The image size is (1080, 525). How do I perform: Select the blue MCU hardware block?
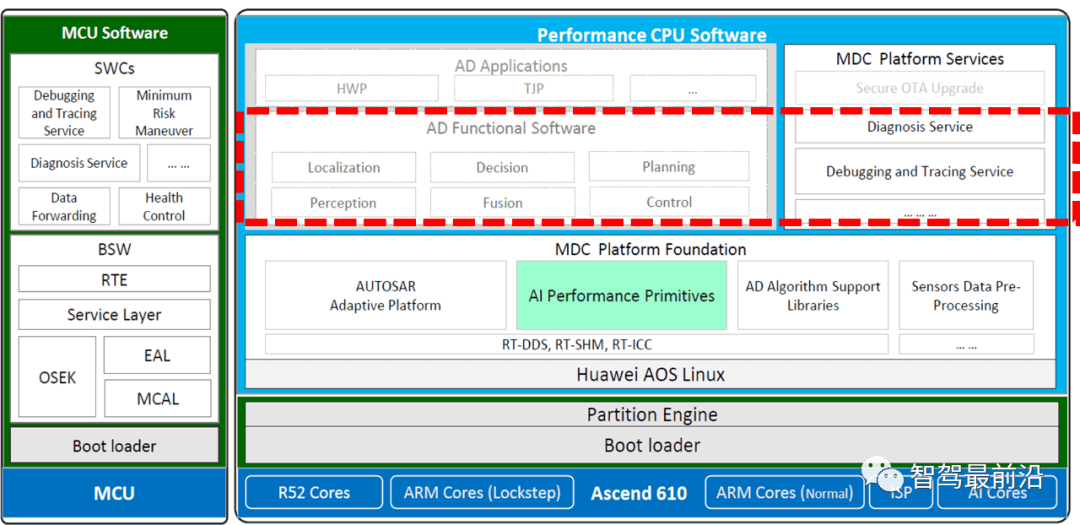pyautogui.click(x=114, y=493)
